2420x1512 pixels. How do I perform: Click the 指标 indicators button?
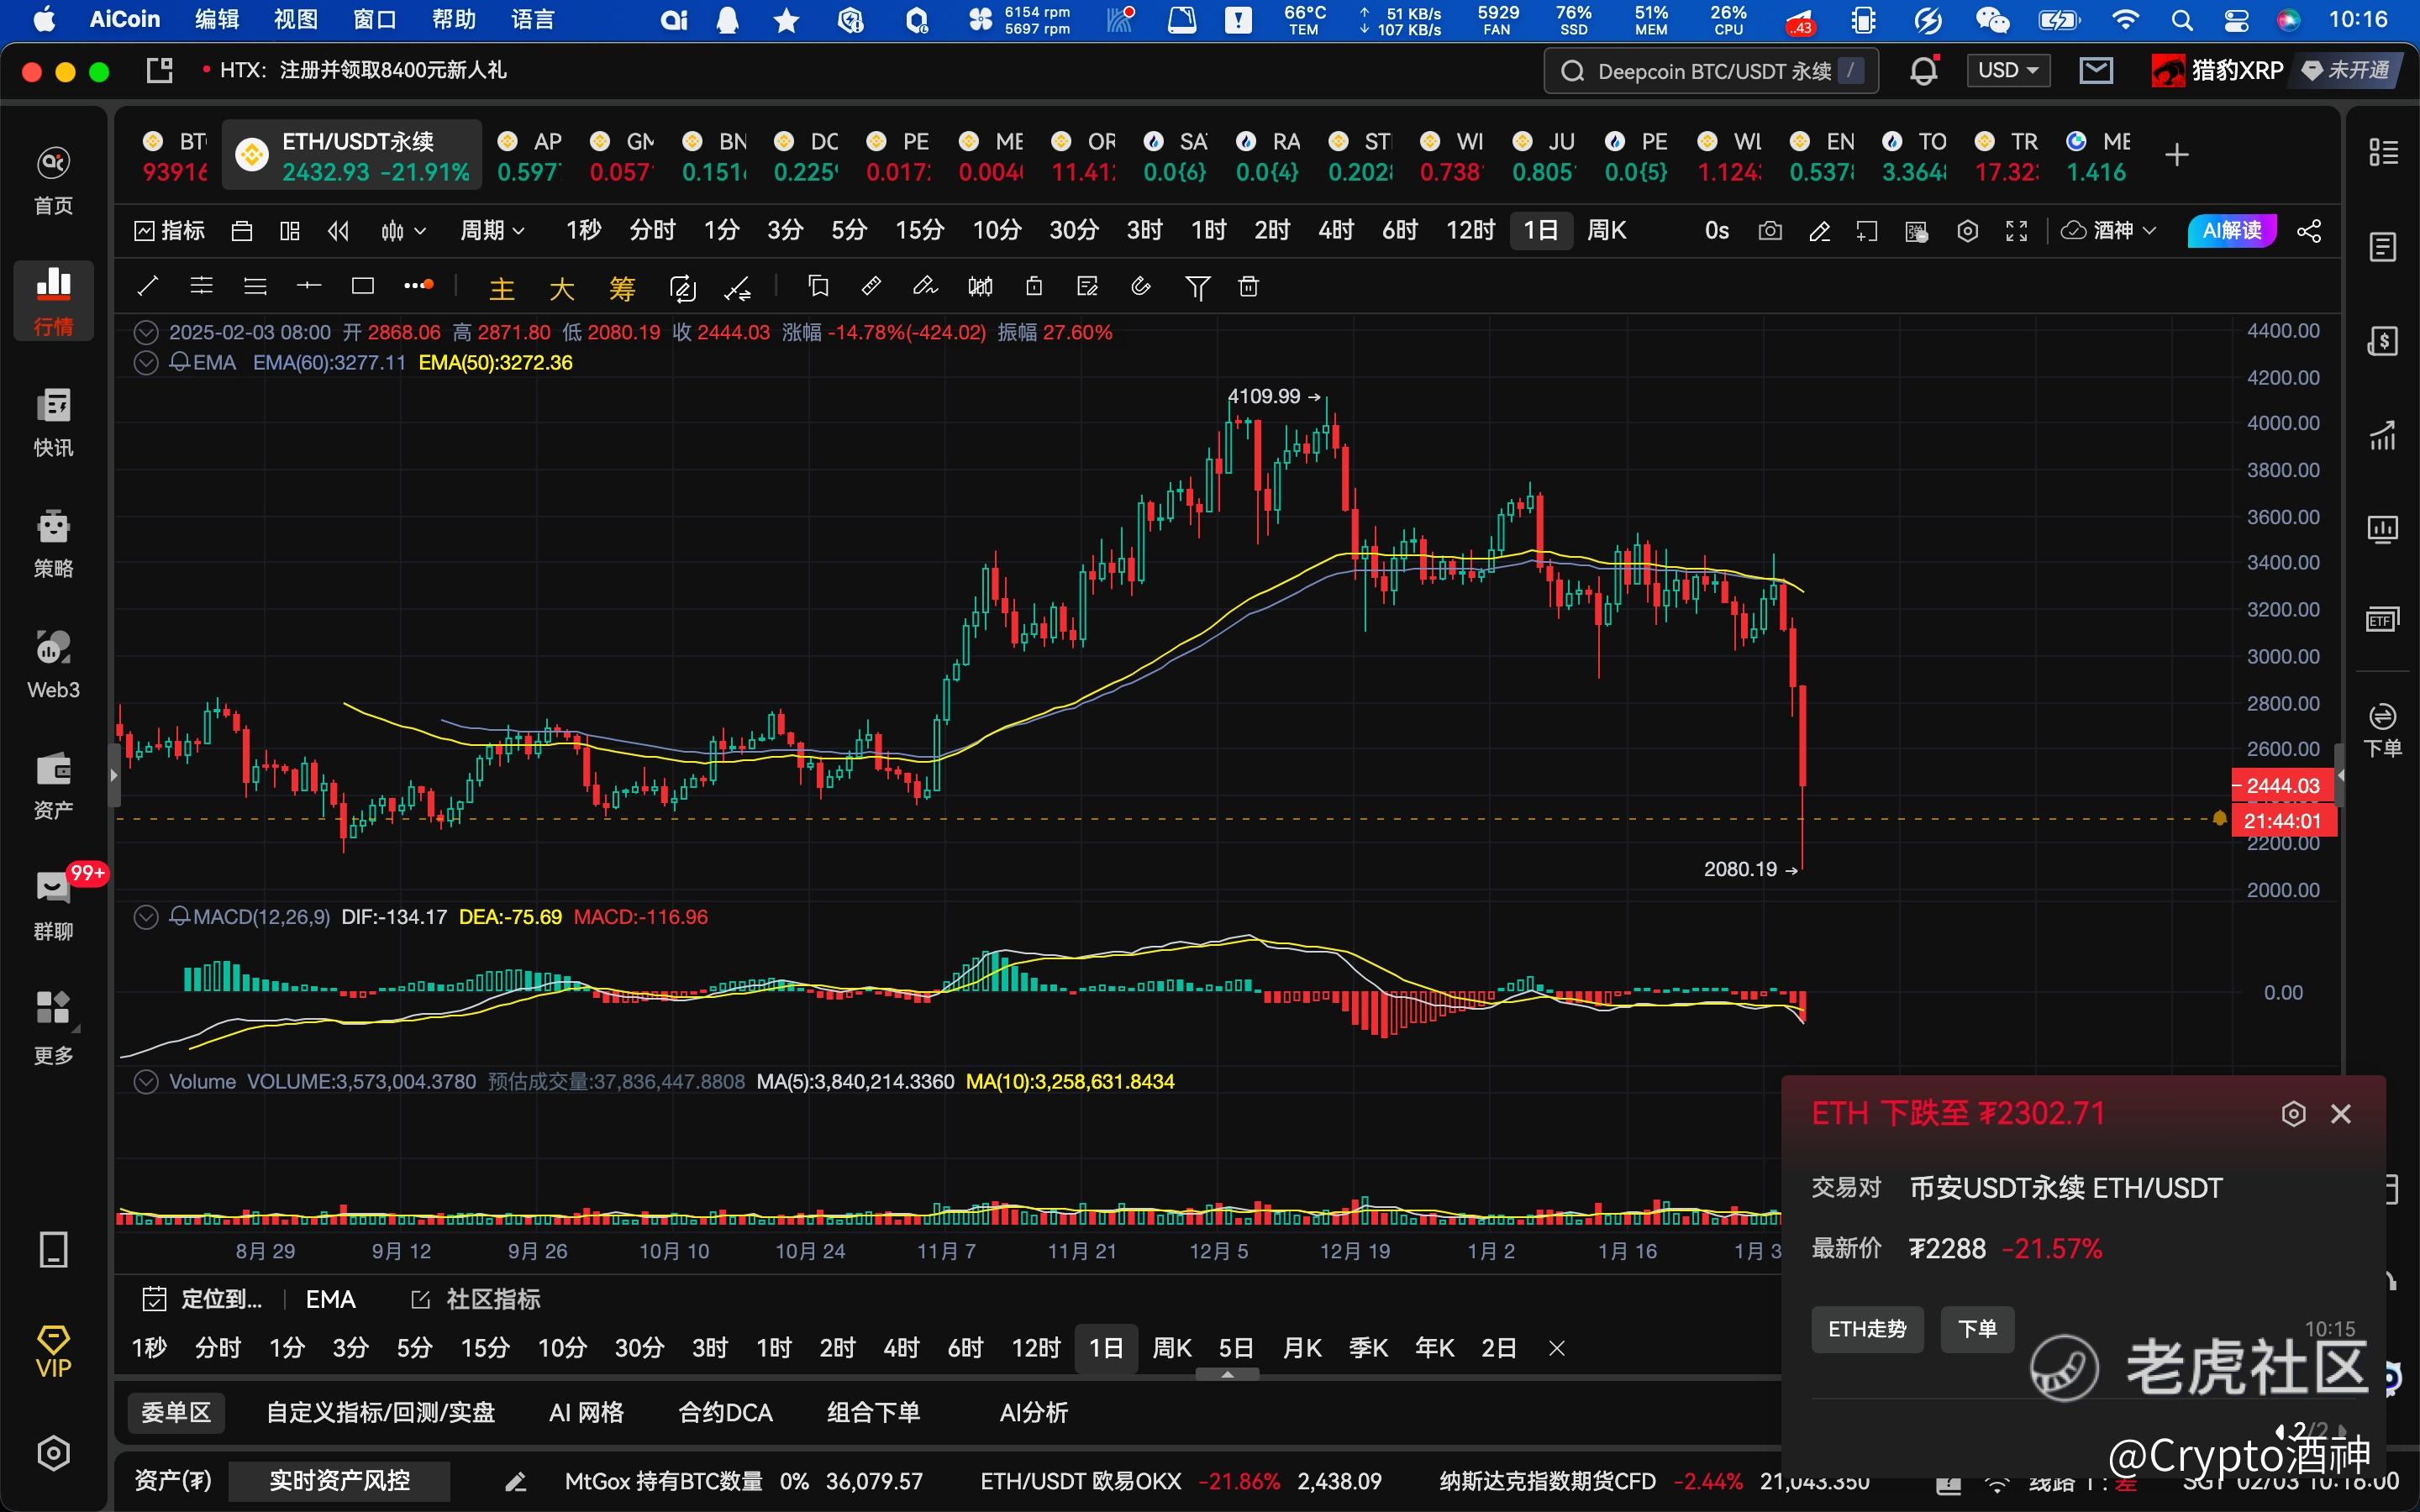[169, 231]
